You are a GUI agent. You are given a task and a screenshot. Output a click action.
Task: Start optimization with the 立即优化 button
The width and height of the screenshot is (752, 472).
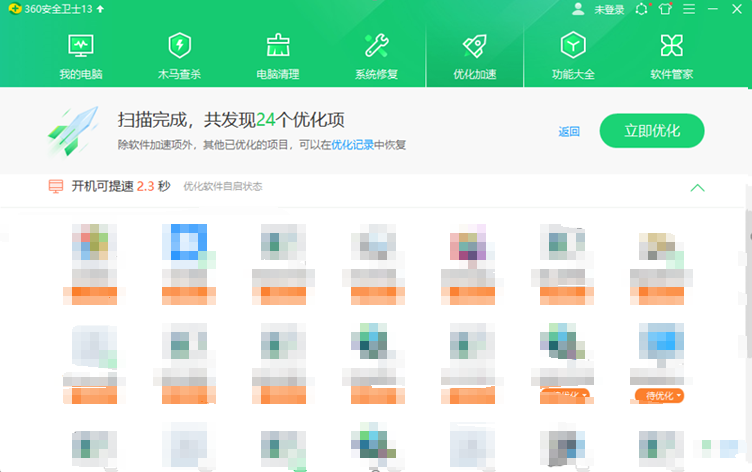(x=652, y=130)
